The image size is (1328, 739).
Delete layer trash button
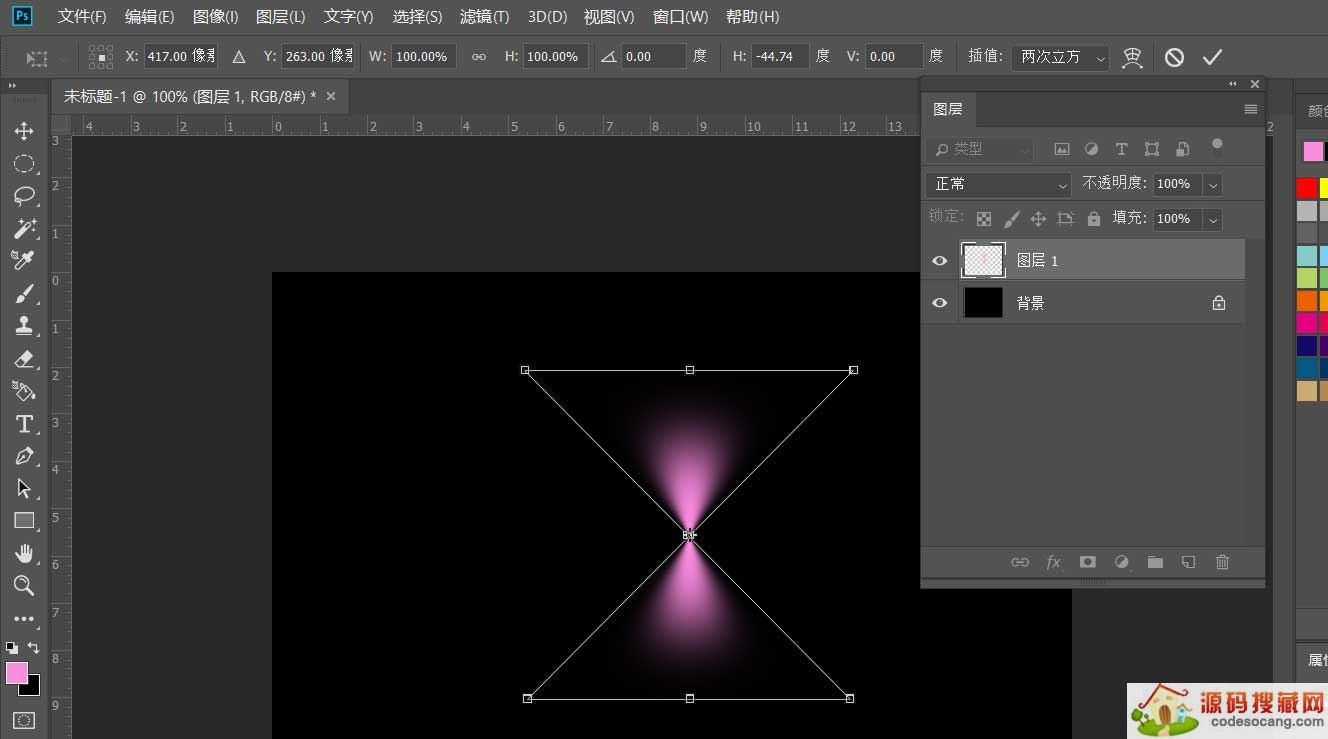coord(1222,562)
